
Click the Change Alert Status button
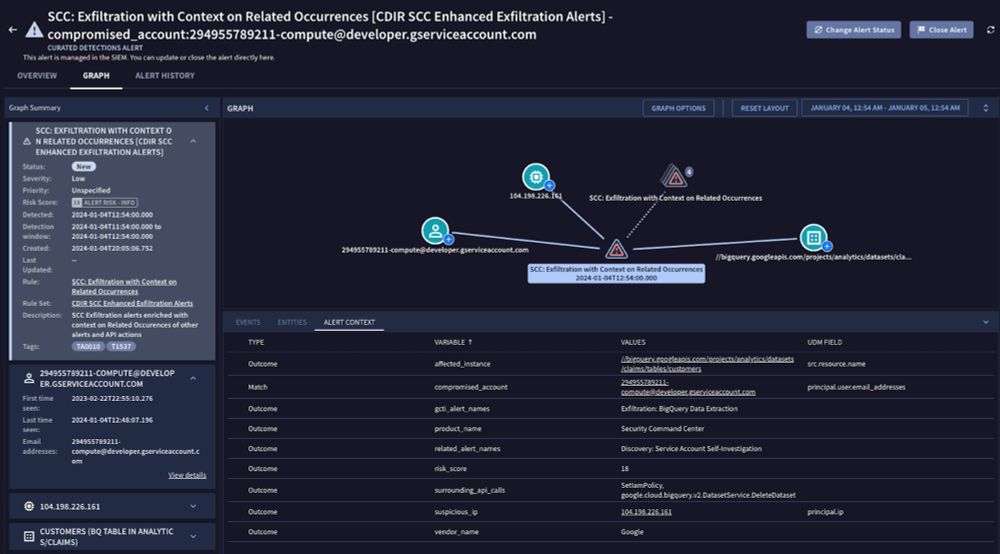coord(853,30)
